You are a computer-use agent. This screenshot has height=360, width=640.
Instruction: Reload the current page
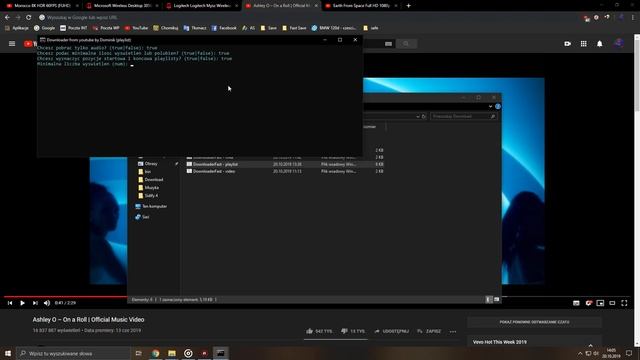coord(29,18)
